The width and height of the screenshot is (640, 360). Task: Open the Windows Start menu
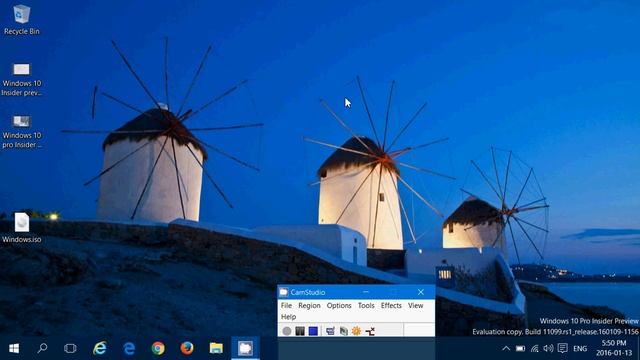14,348
